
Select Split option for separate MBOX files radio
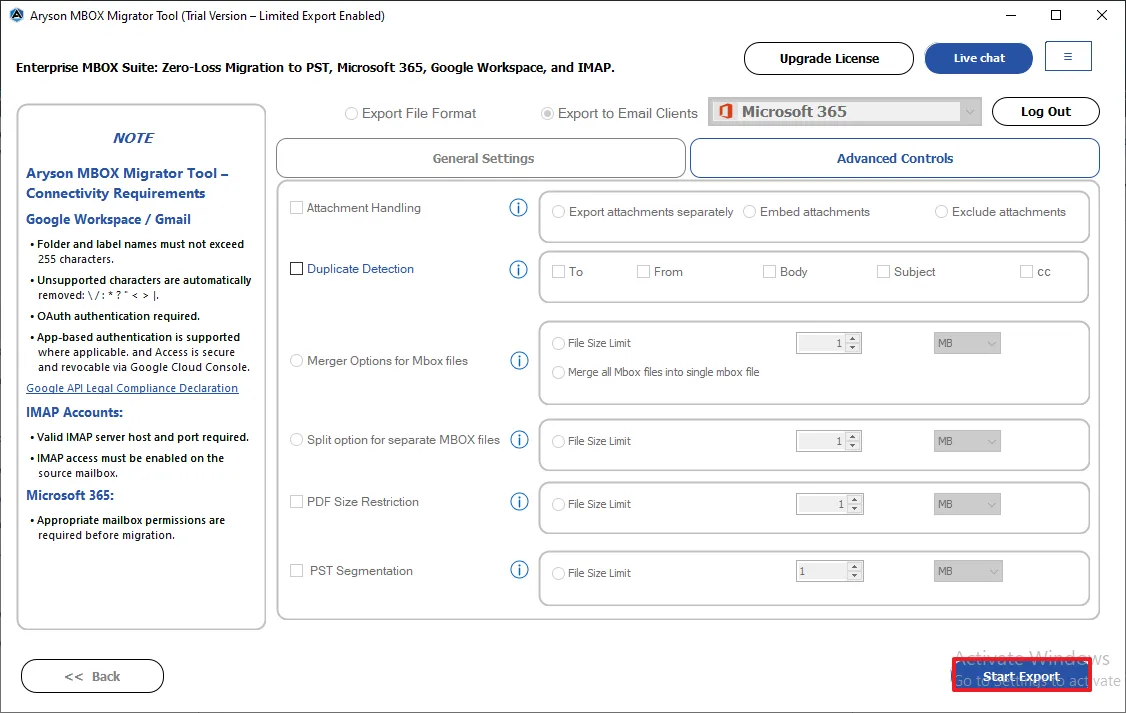coord(296,439)
